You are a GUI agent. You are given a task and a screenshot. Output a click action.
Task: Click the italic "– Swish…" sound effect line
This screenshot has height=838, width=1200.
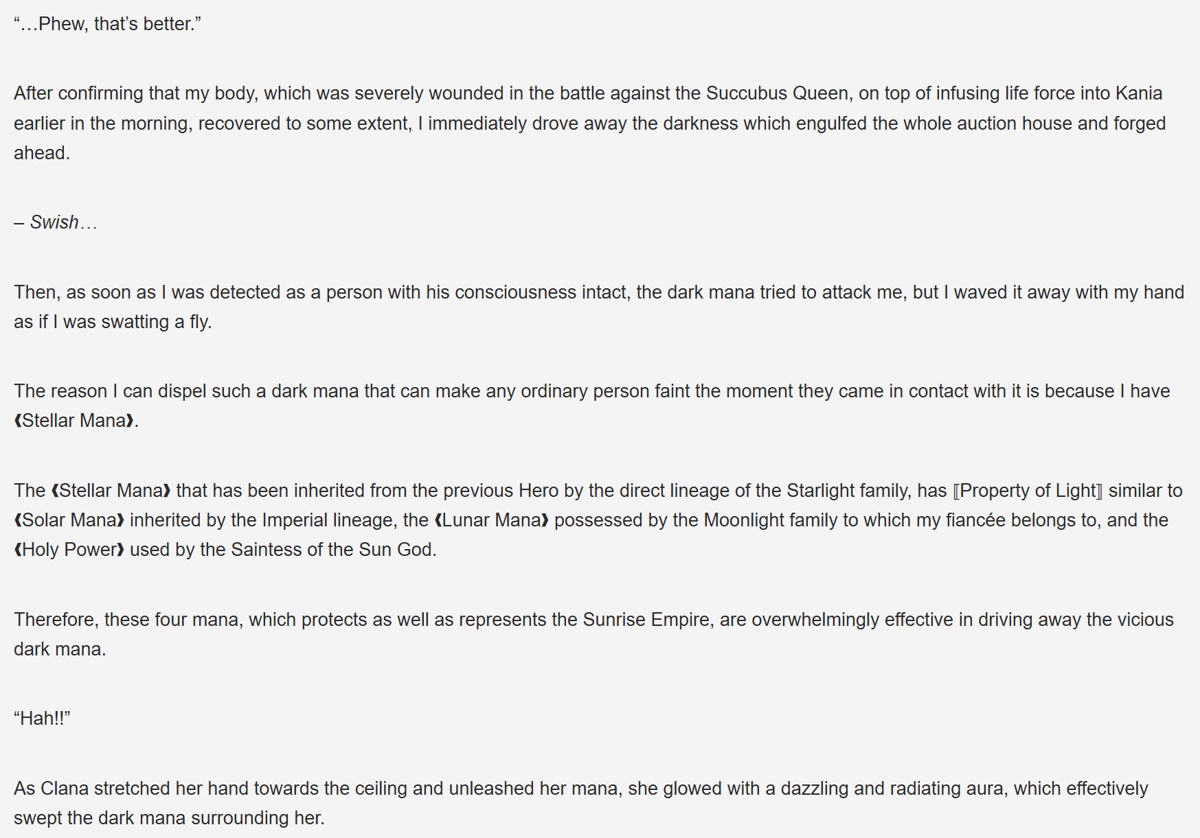(56, 223)
